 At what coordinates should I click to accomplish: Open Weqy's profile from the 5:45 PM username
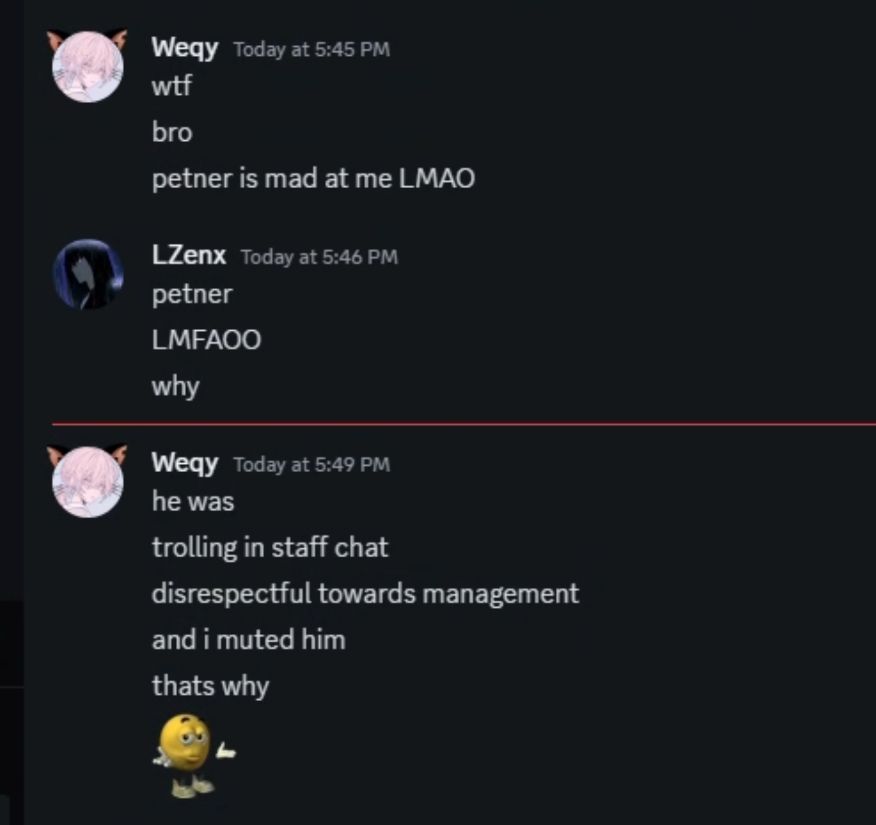184,48
